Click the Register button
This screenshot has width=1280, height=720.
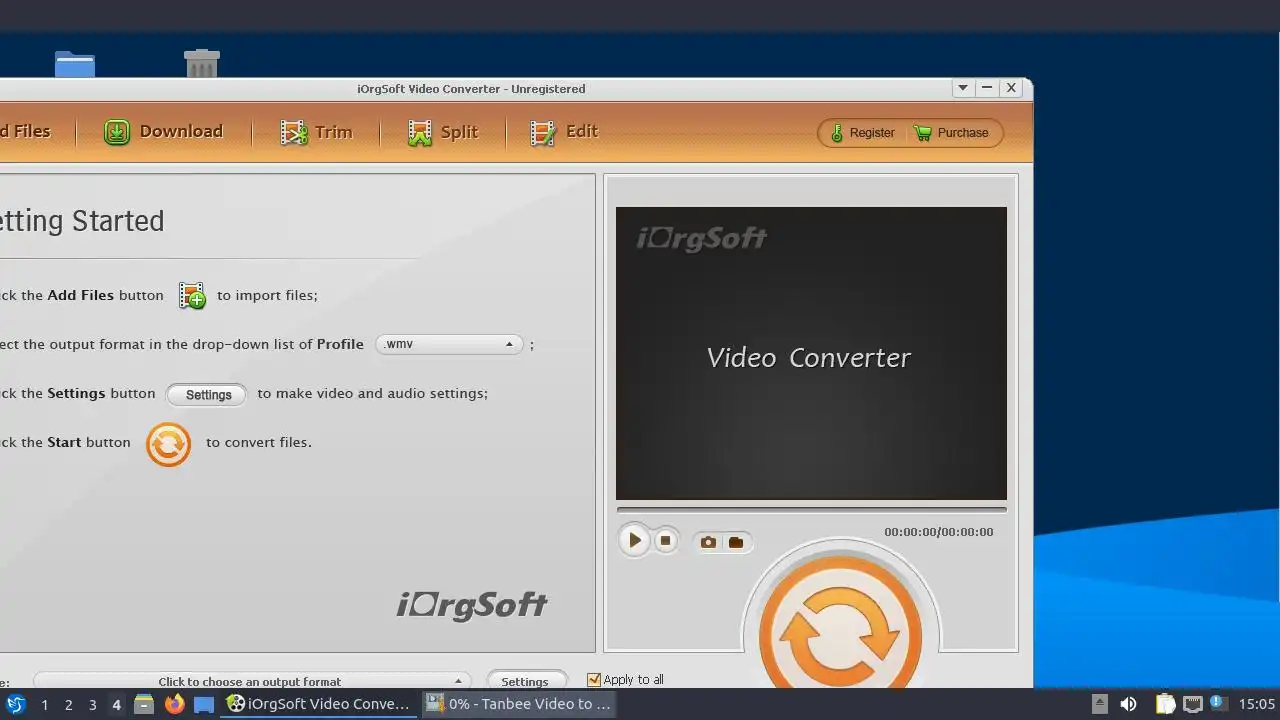[x=863, y=133]
